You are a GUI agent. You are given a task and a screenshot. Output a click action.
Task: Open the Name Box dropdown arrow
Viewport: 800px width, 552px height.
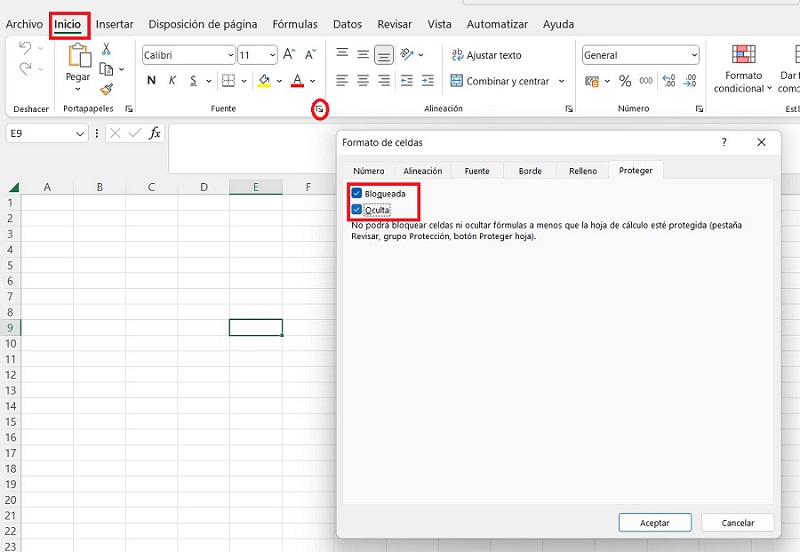click(80, 134)
